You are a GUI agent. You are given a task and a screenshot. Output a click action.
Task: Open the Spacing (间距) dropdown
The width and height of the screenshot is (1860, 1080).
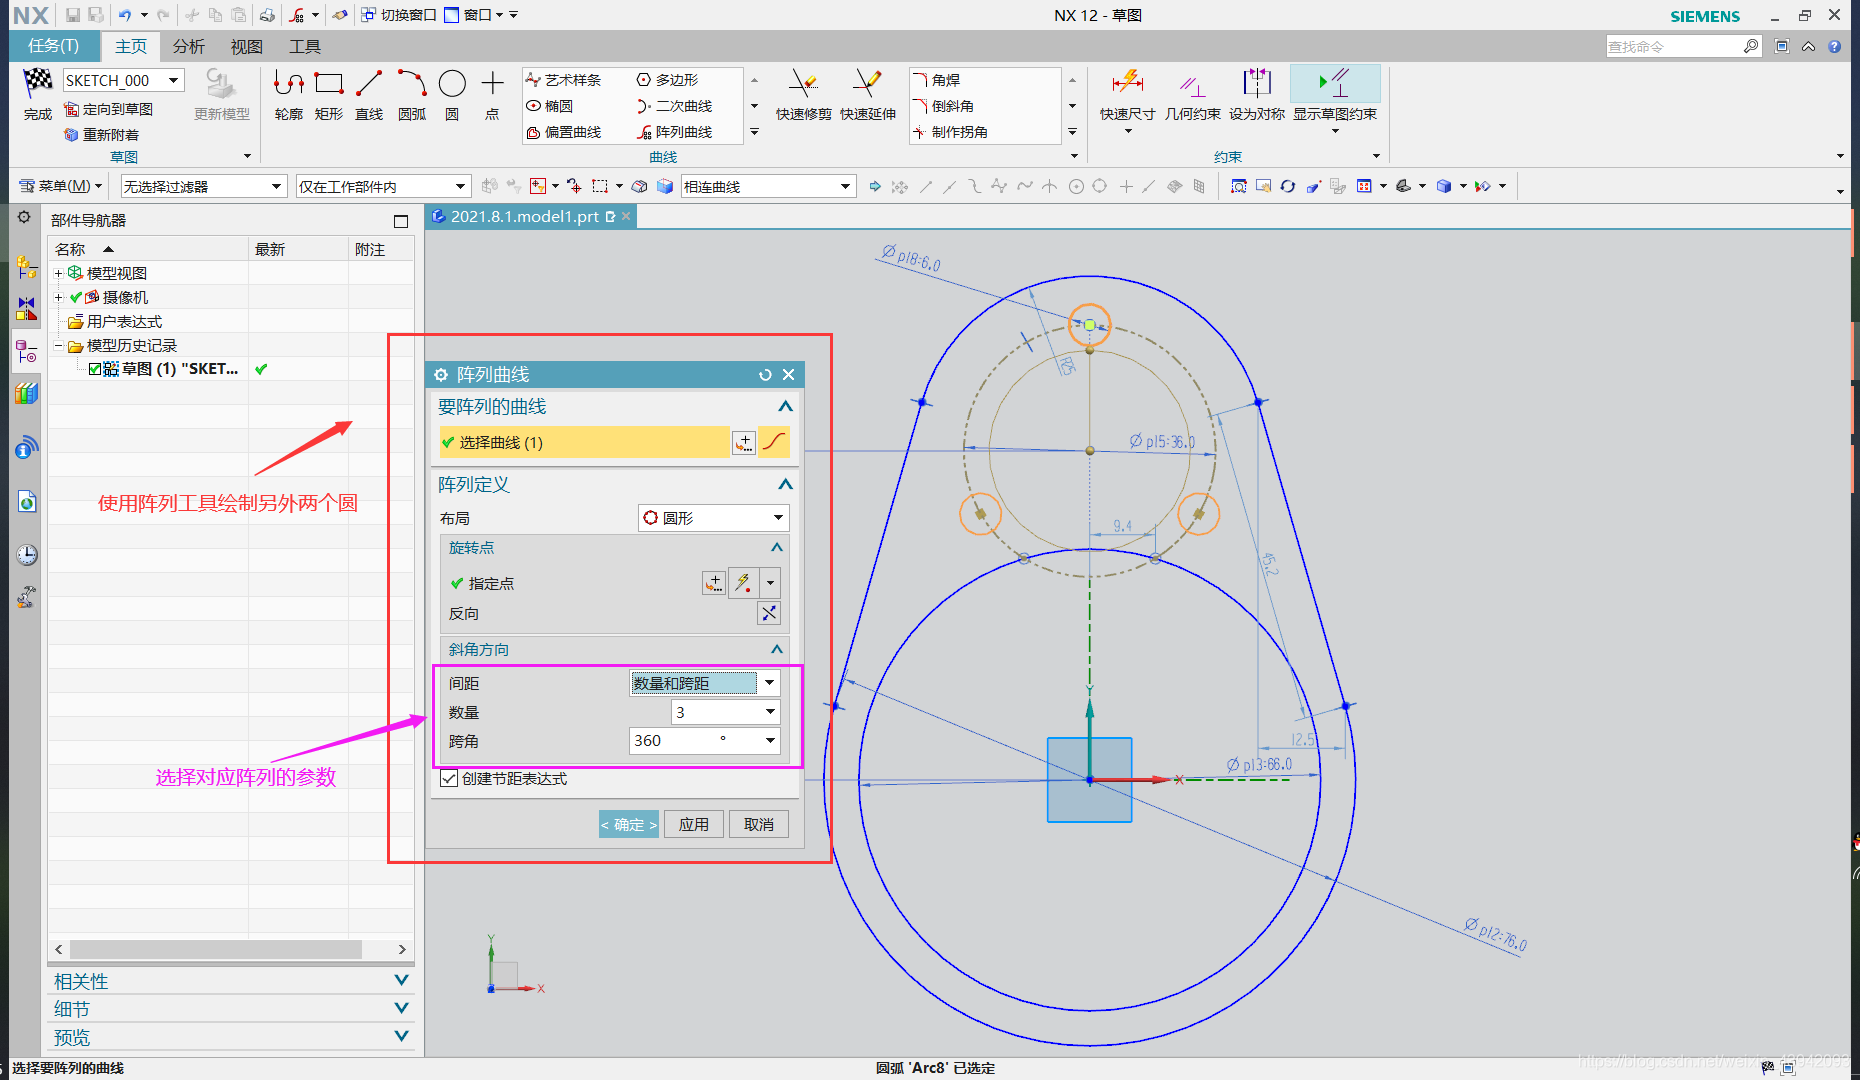tap(704, 683)
